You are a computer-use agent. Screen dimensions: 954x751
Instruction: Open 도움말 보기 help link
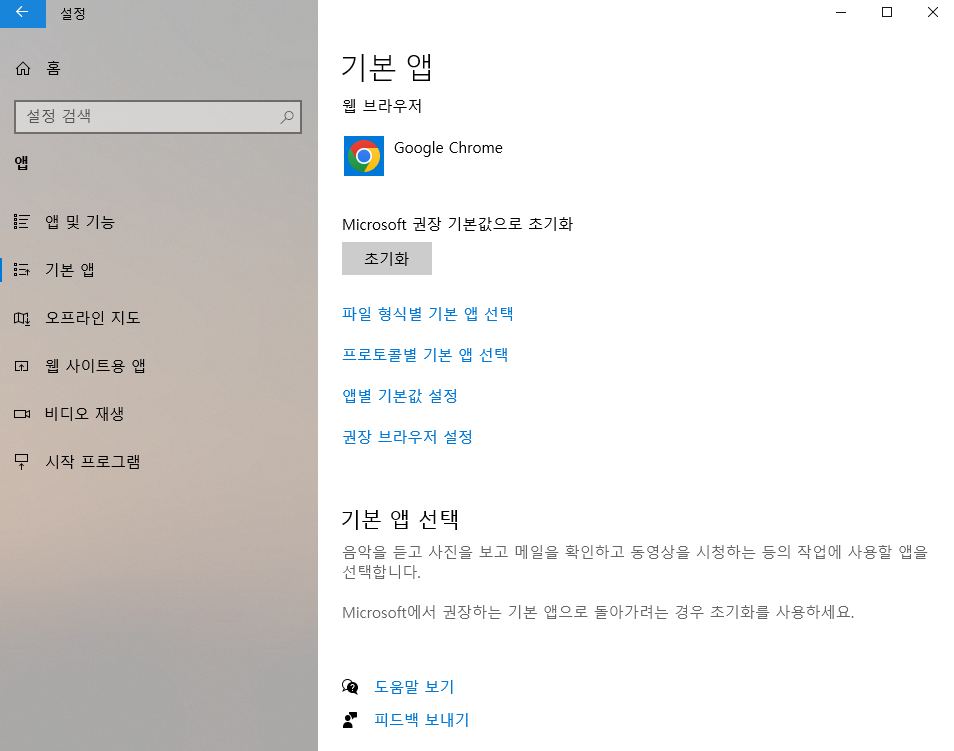click(414, 686)
